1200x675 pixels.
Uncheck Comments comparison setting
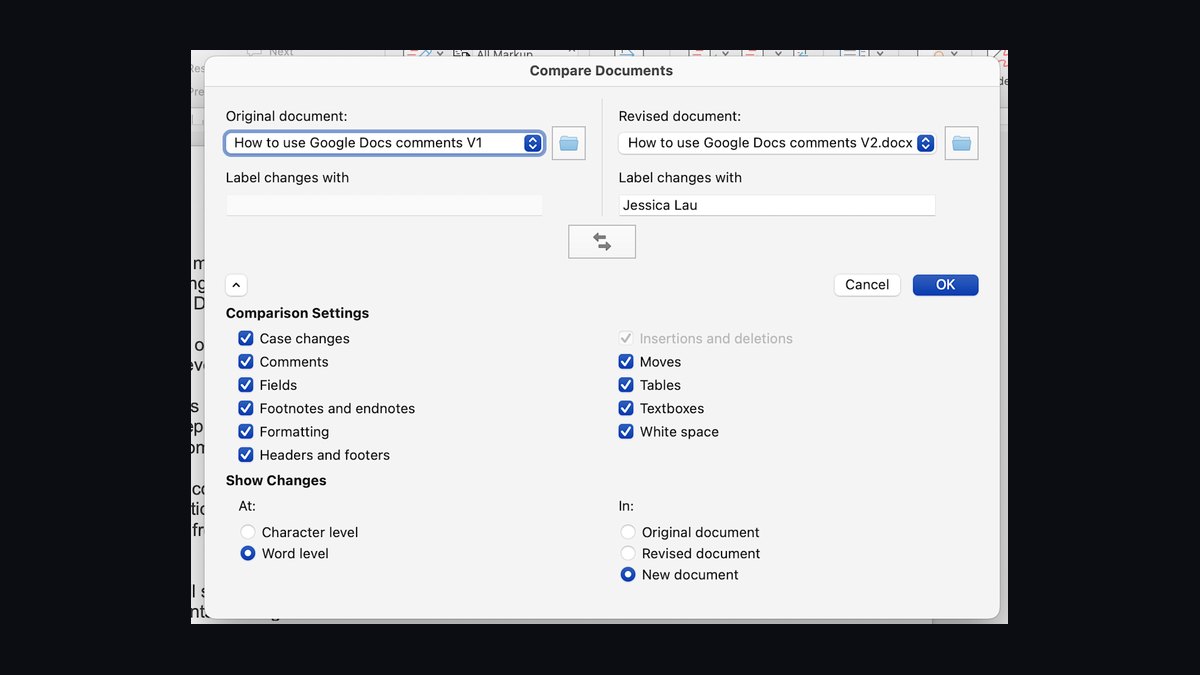coord(246,362)
